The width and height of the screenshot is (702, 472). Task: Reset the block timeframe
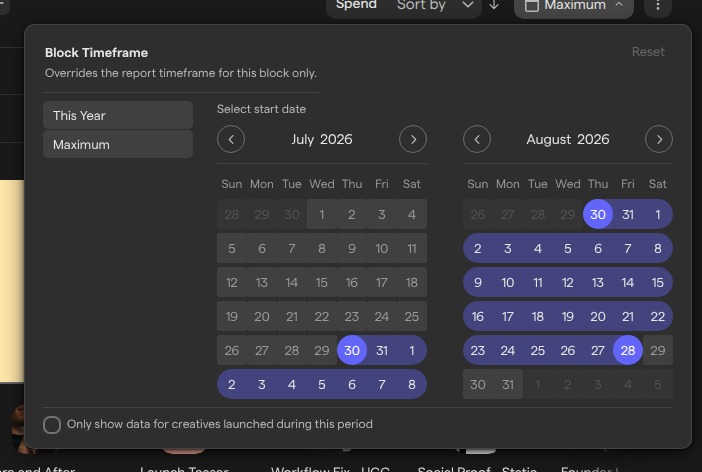point(648,51)
